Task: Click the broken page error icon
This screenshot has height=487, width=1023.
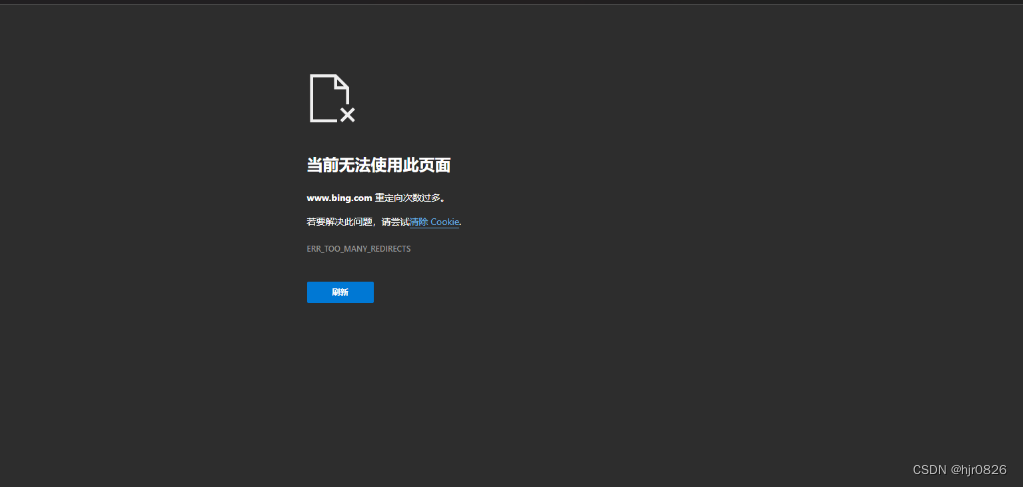Action: coord(332,98)
